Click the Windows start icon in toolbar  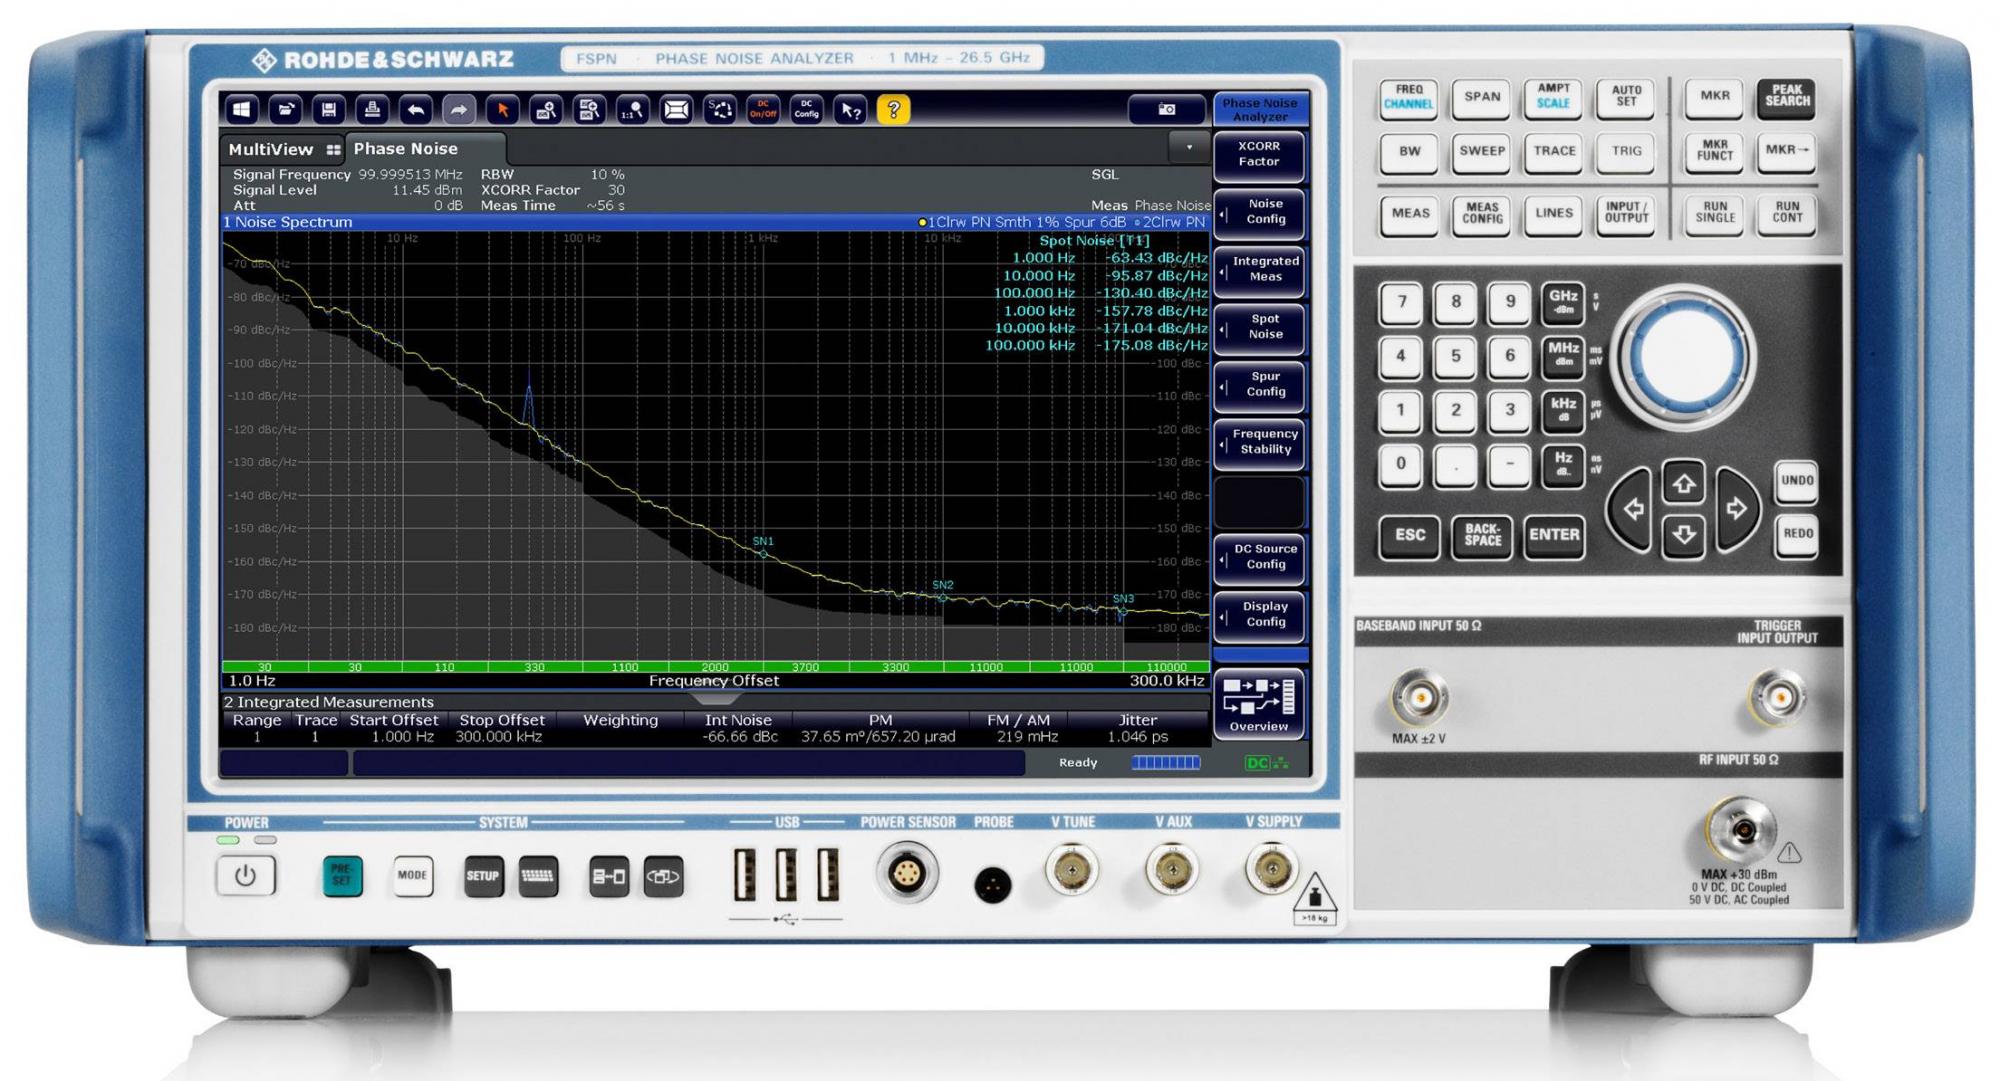241,110
